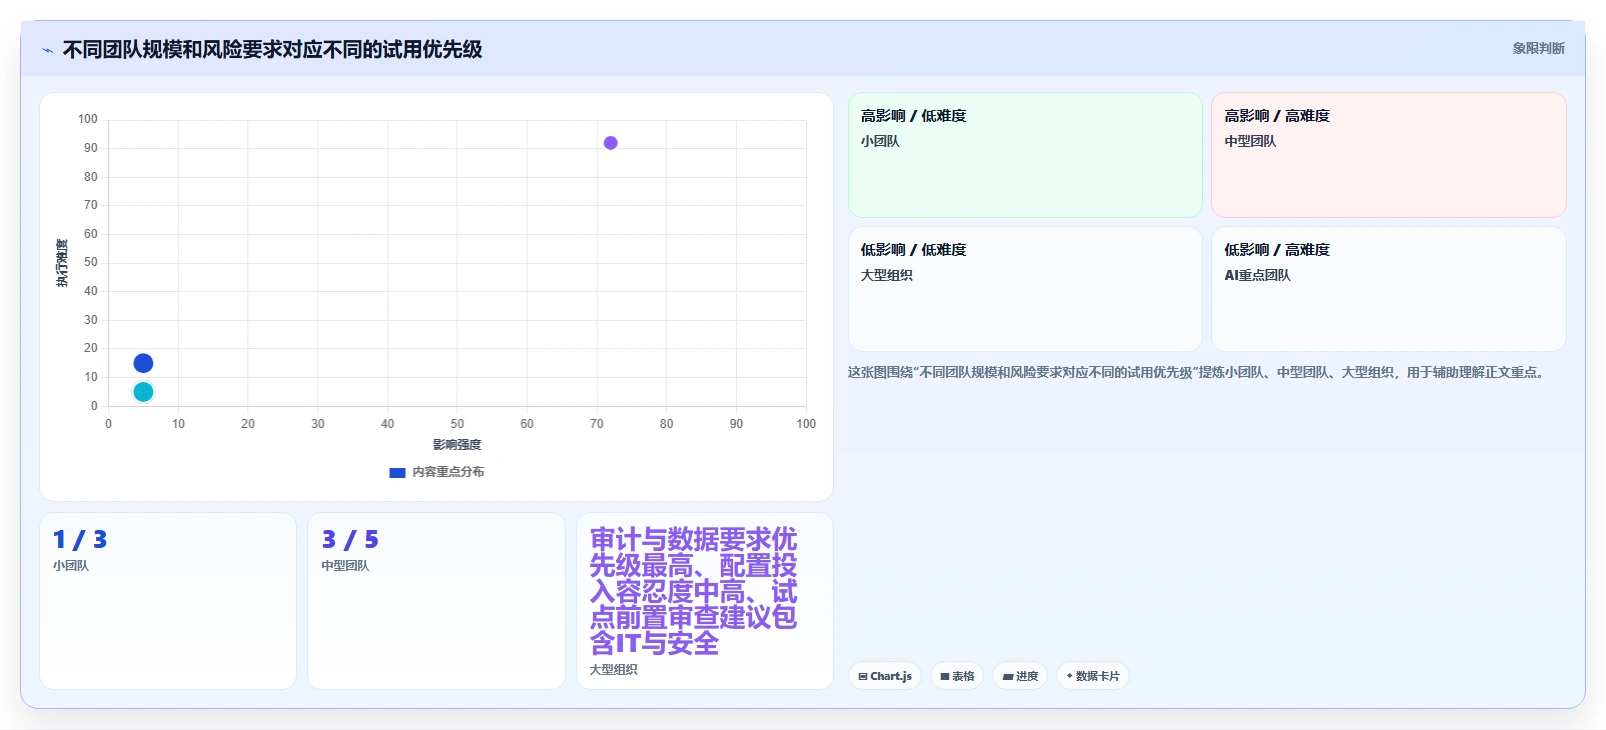Click 中型团队 in the pink quadrant card
The width and height of the screenshot is (1606, 730).
click(1250, 141)
